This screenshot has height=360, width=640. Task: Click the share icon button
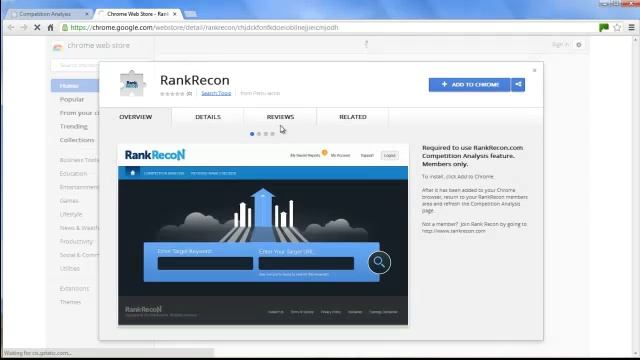pyautogui.click(x=518, y=84)
